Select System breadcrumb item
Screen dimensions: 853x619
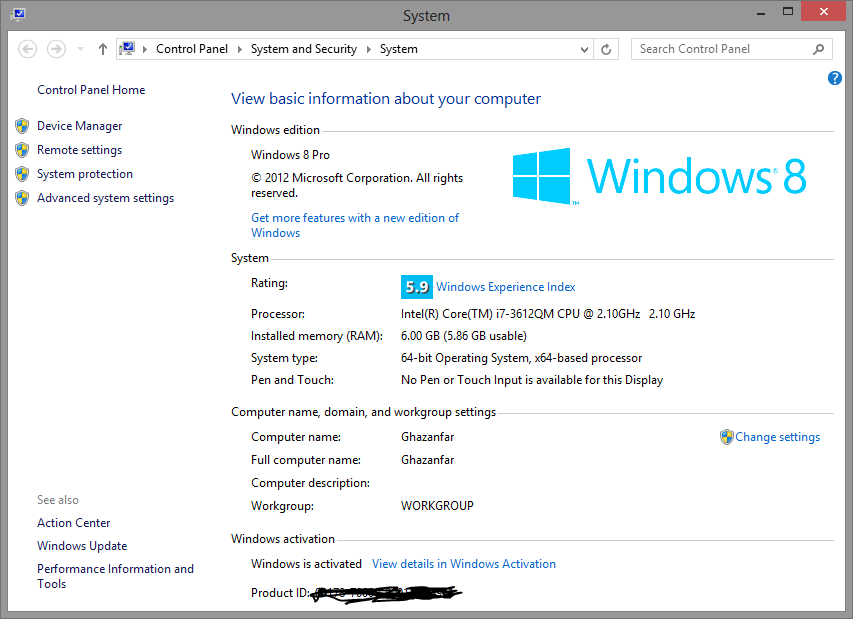398,49
